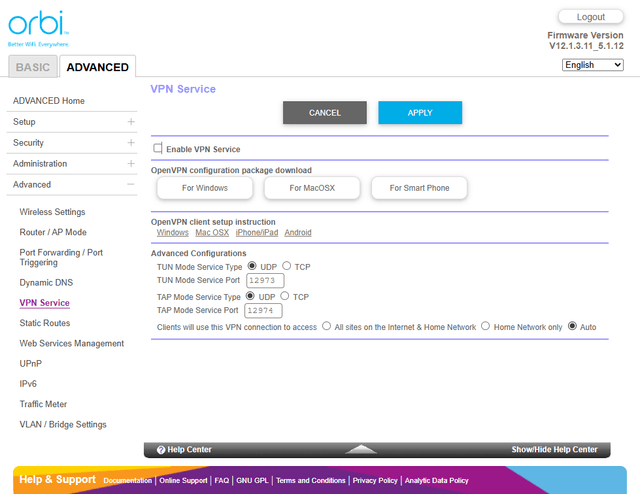Choose Home Network only access option
This screenshot has height=494, width=640.
tap(485, 326)
